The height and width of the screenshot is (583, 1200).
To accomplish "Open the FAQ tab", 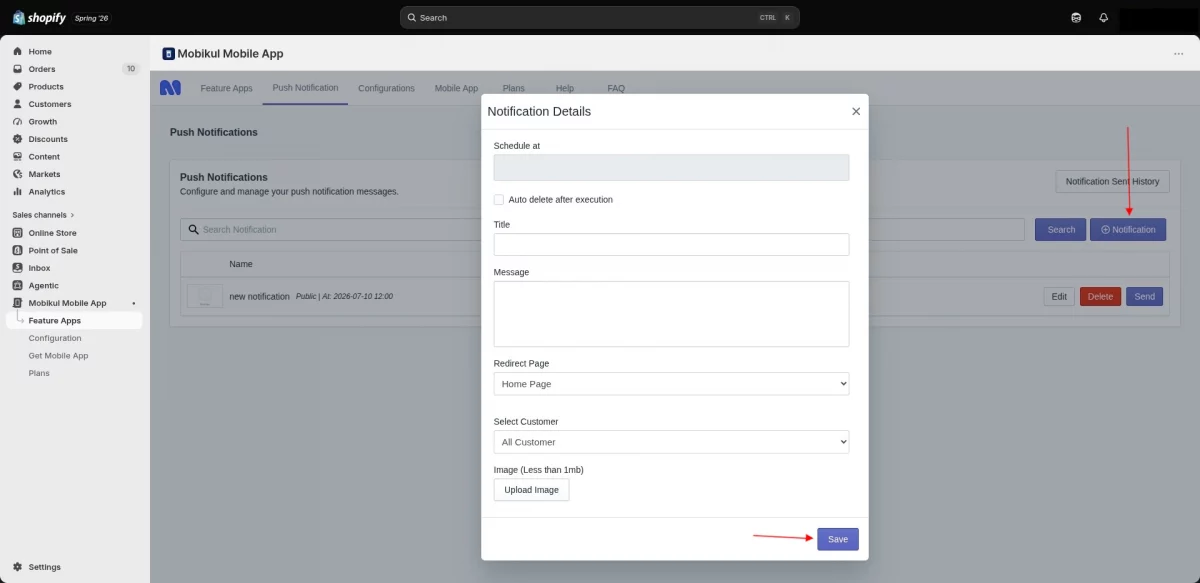I will point(616,88).
